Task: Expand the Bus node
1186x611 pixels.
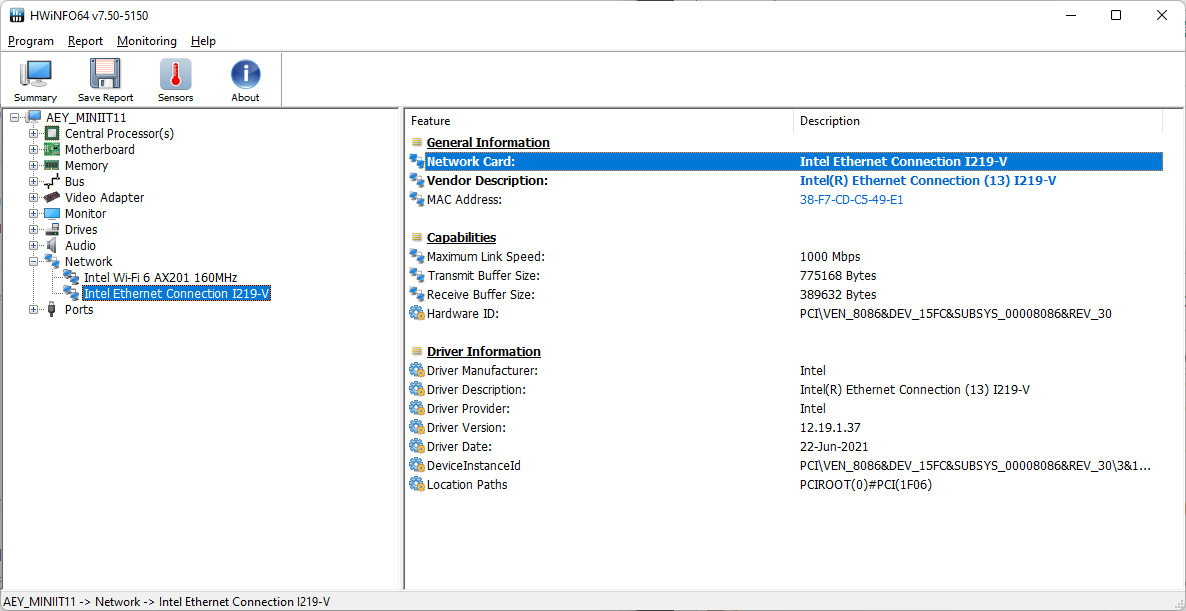Action: [x=33, y=181]
